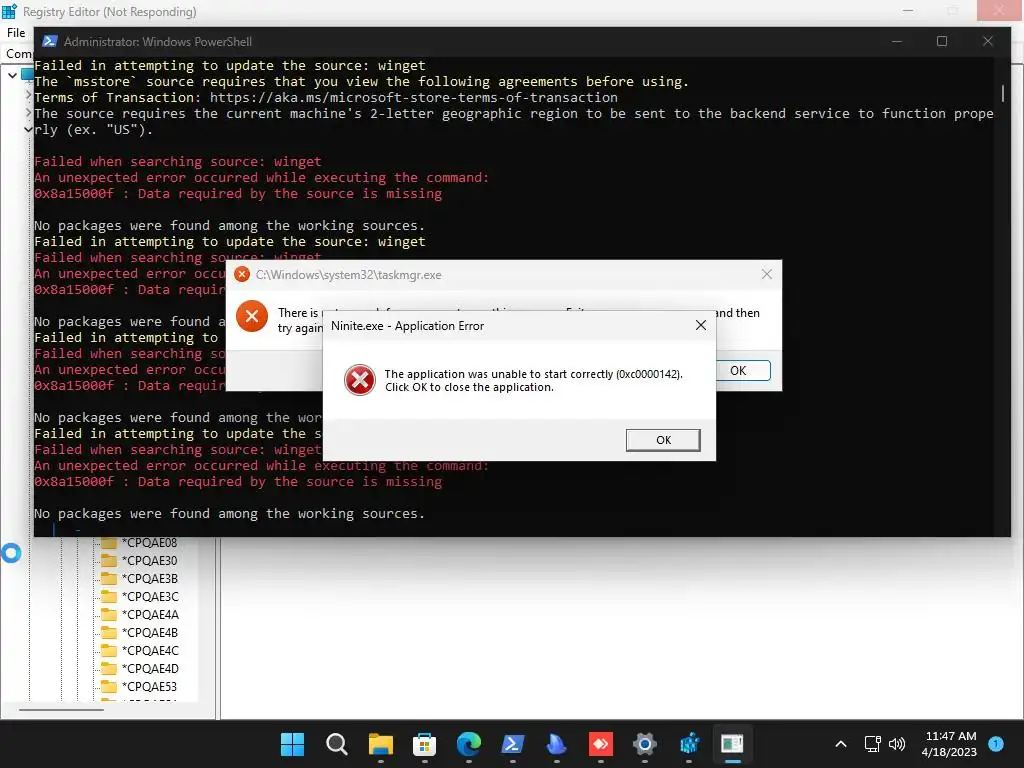
Task: Click the Registry Editor title bar app icon
Action: tap(9, 11)
